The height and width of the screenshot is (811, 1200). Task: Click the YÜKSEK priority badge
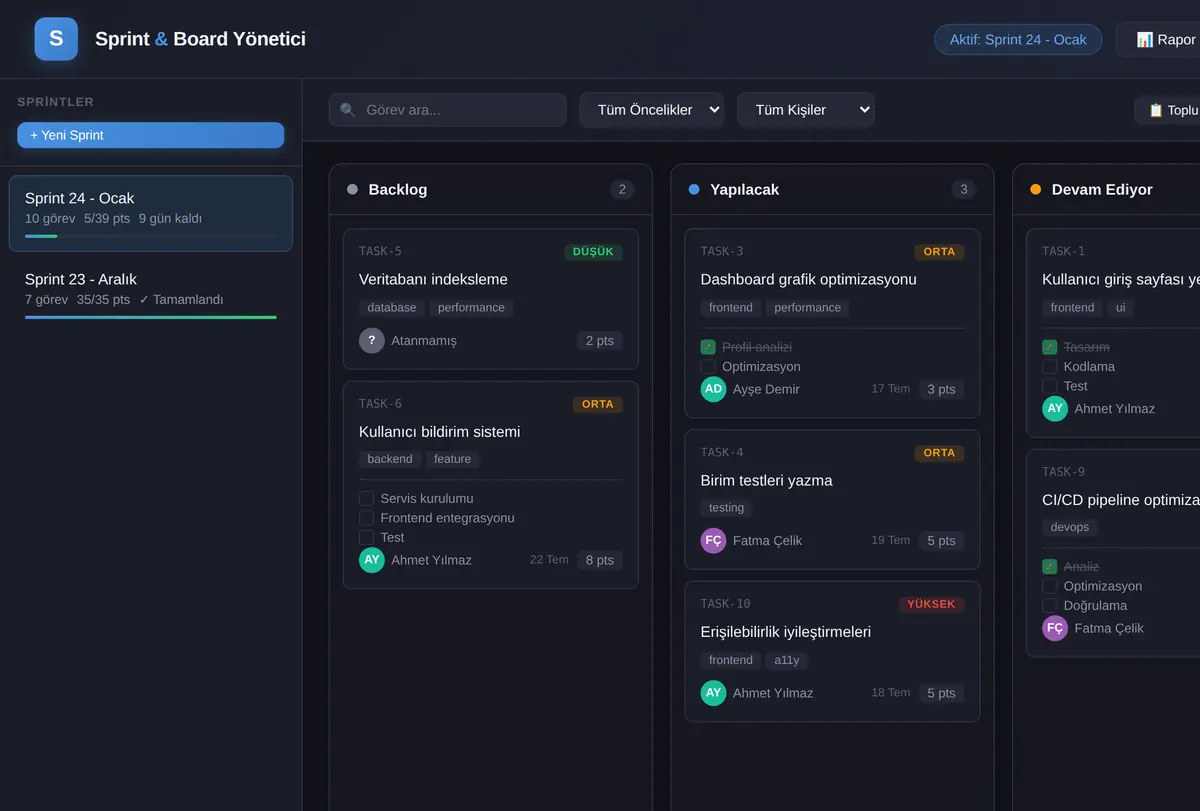pos(931,604)
